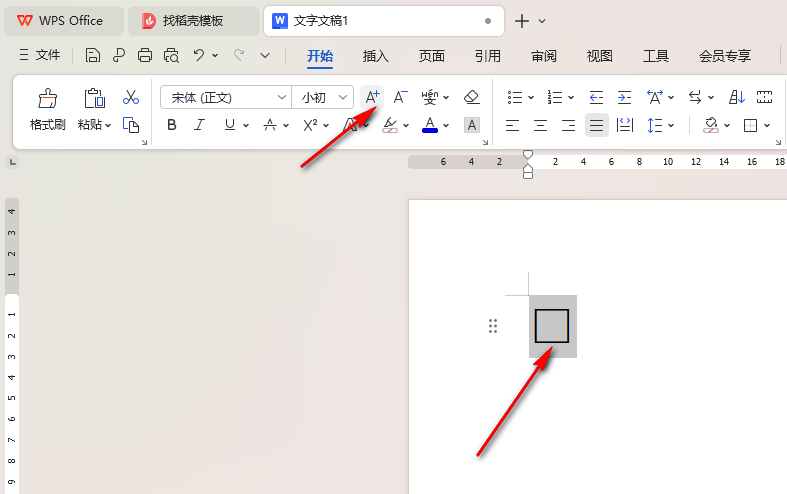Open the font size box 小初
This screenshot has height=494, width=787.
[x=323, y=97]
